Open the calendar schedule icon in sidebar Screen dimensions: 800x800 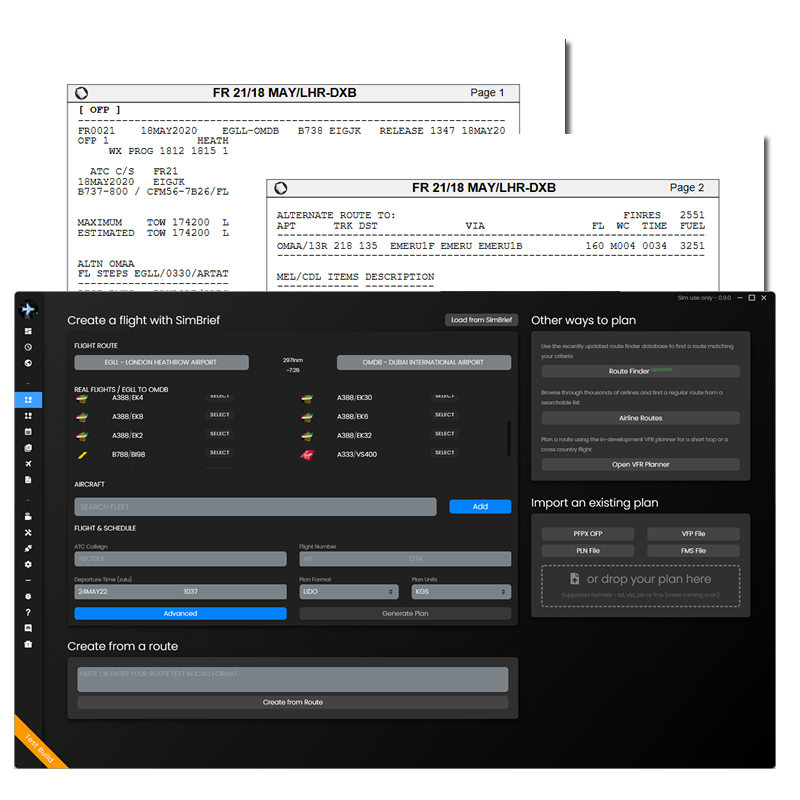coord(29,430)
